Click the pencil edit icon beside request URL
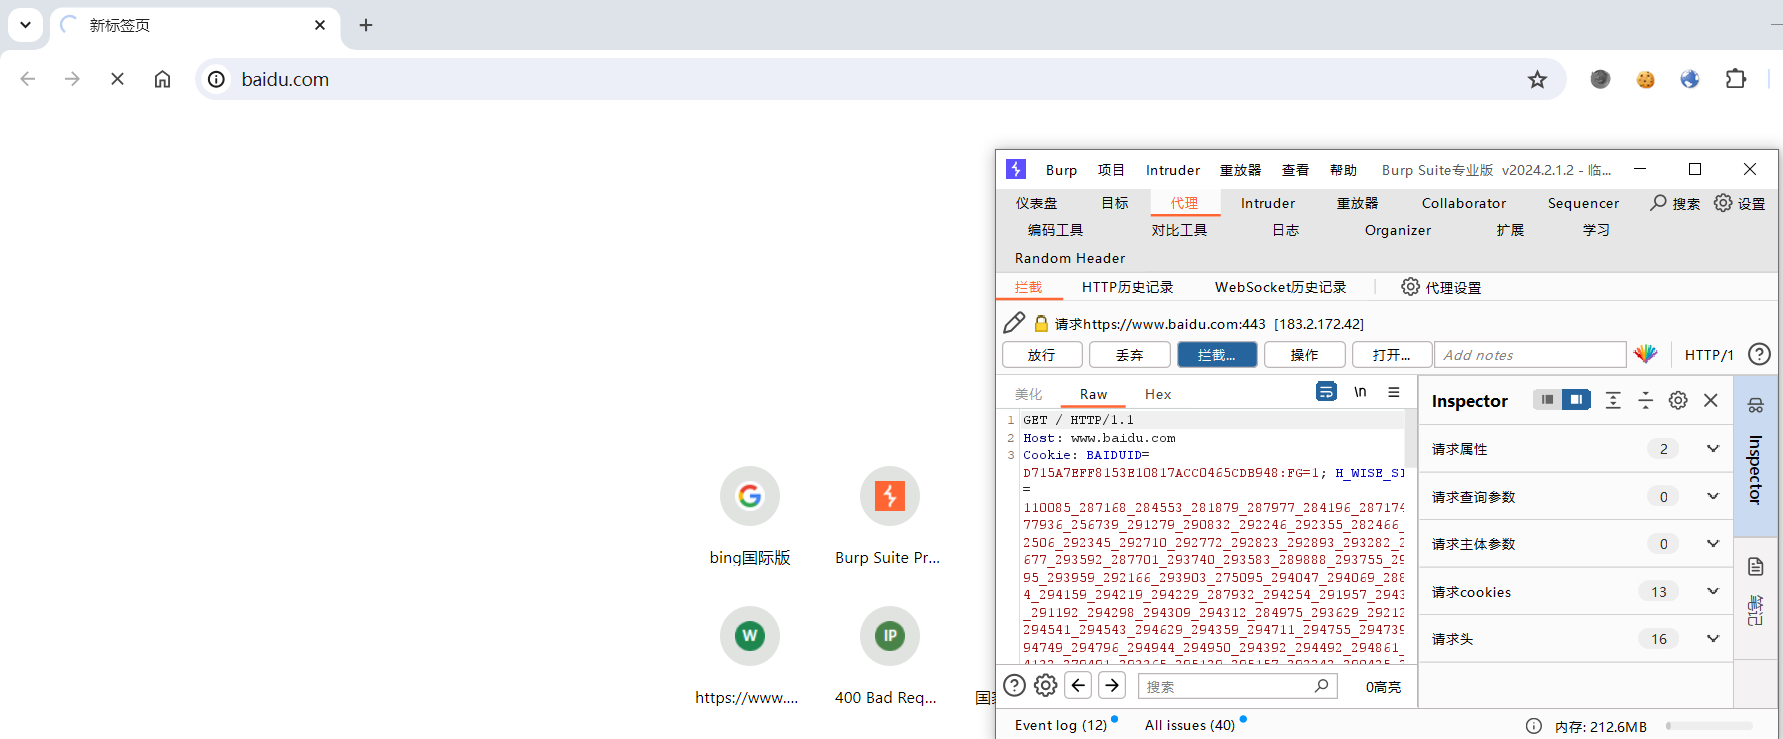 coord(1014,322)
